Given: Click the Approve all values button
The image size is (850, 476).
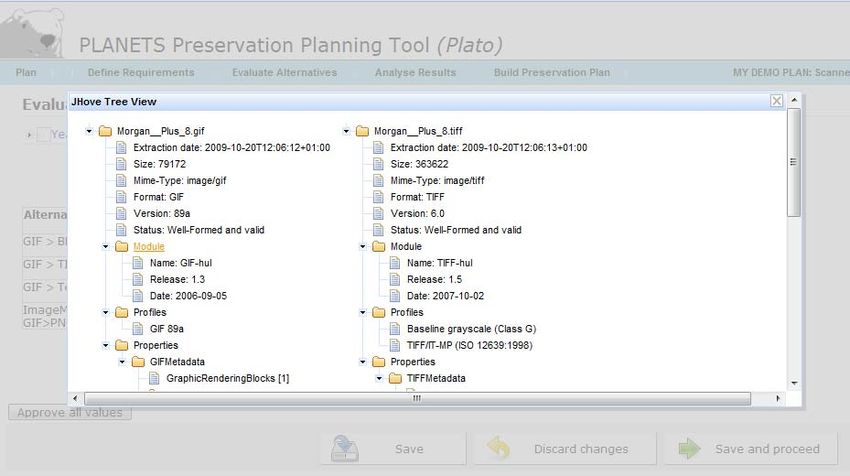Looking at the screenshot, I should pyautogui.click(x=70, y=413).
